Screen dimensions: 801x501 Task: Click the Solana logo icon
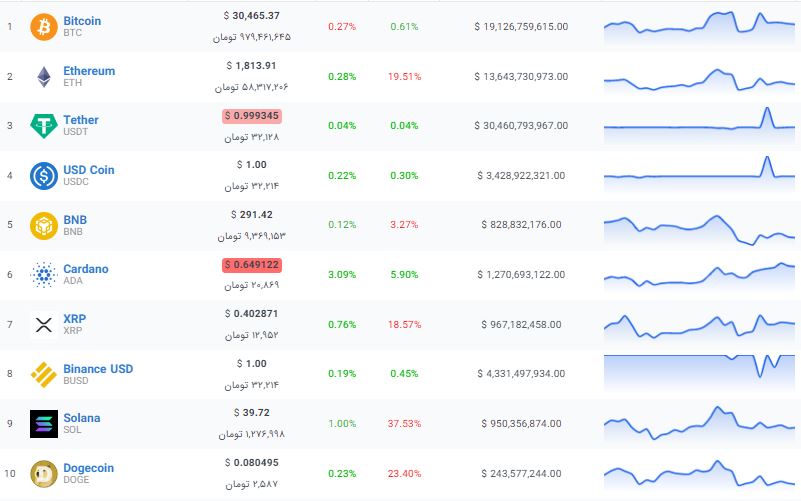click(44, 424)
